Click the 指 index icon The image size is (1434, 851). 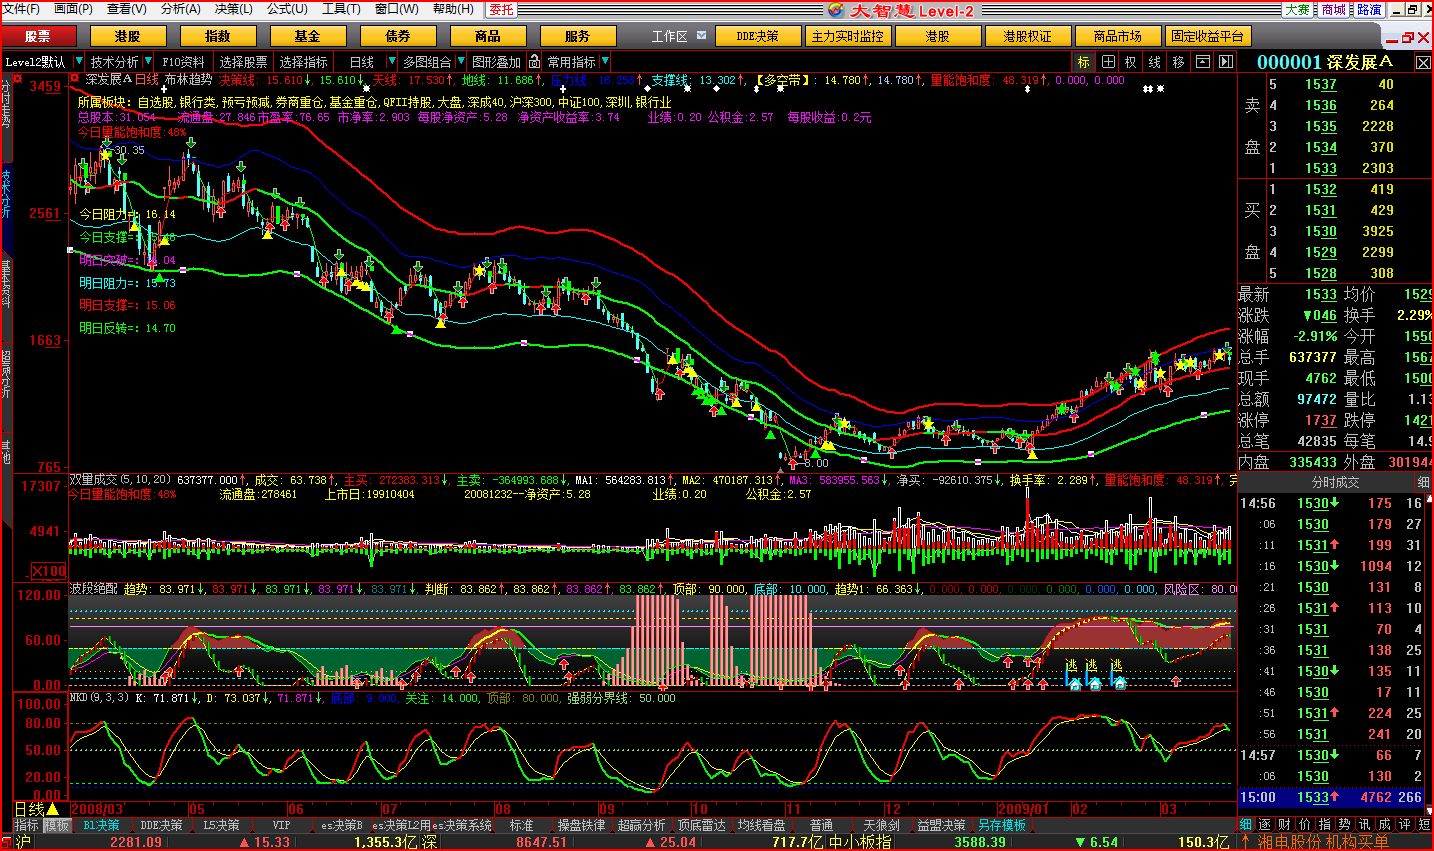[1325, 825]
